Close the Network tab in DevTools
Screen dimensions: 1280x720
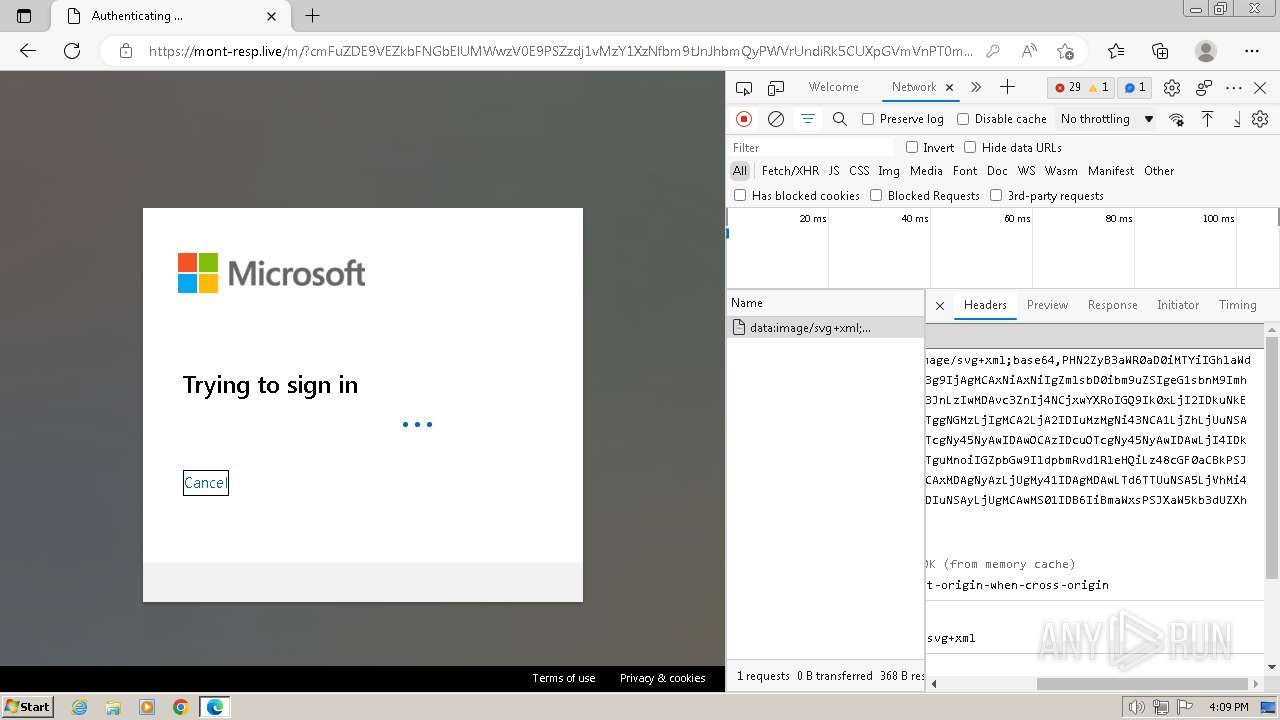pos(950,87)
